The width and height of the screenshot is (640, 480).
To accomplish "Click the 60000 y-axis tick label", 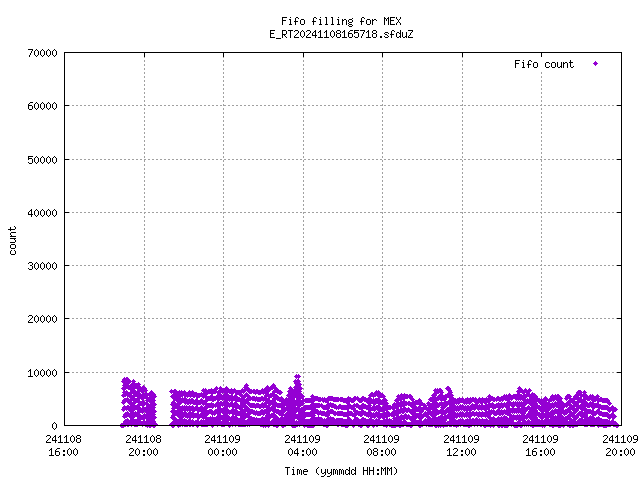I will pyautogui.click(x=42, y=107).
